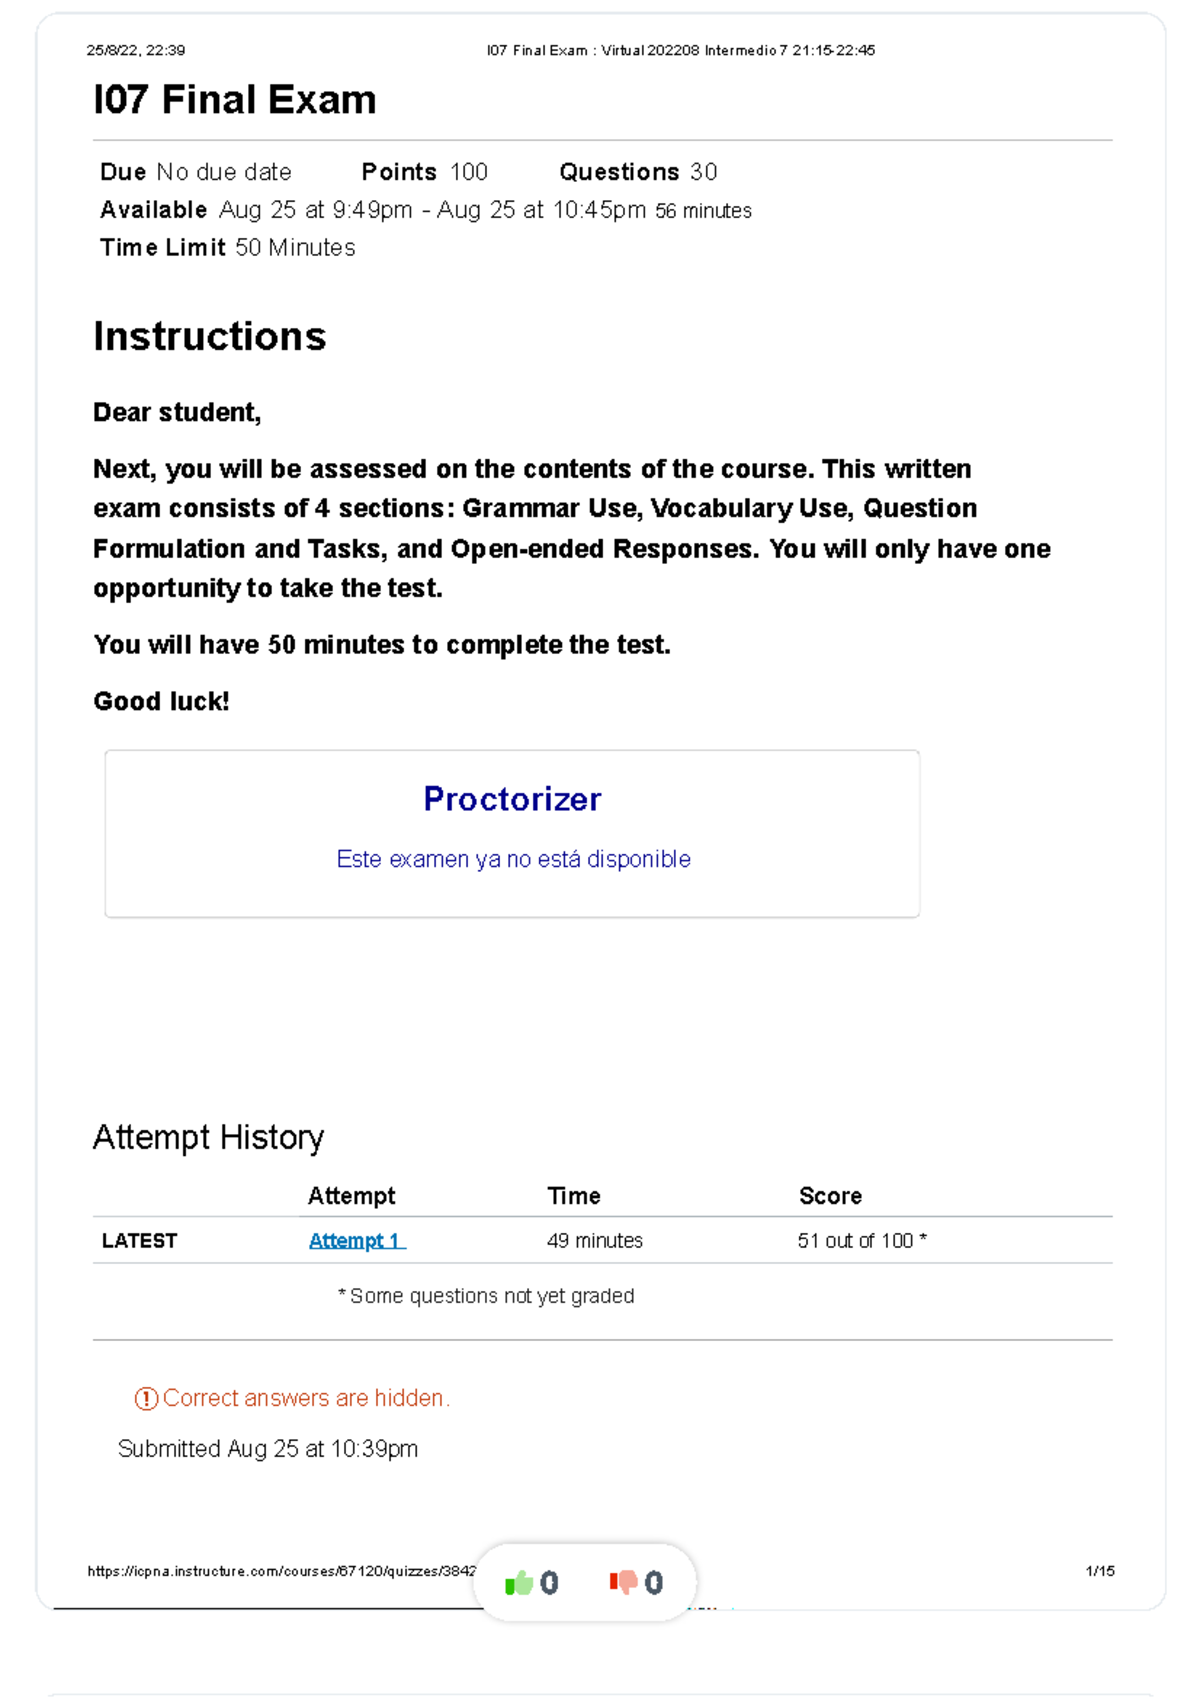Select 'Este examen ya no está disponible' message
1200x1698 pixels.
(x=513, y=859)
